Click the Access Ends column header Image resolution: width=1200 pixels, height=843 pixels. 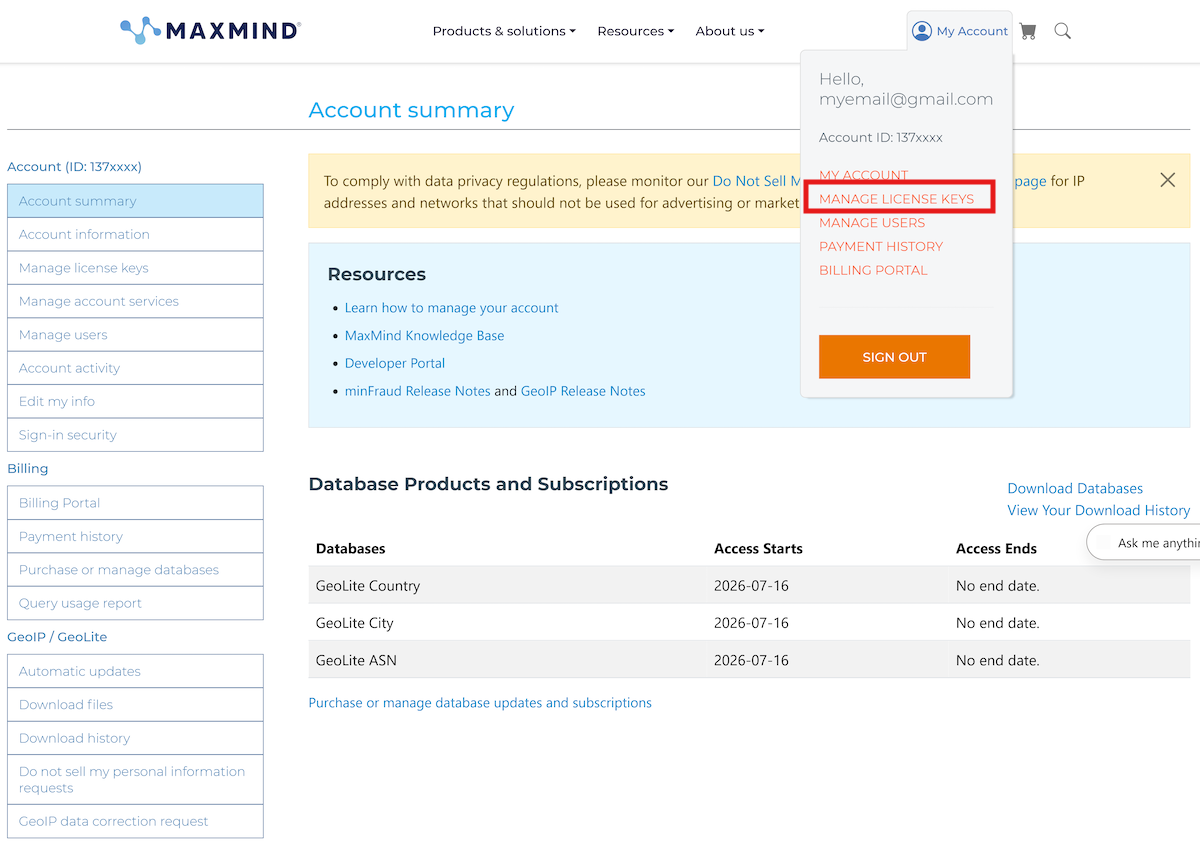click(x=996, y=548)
